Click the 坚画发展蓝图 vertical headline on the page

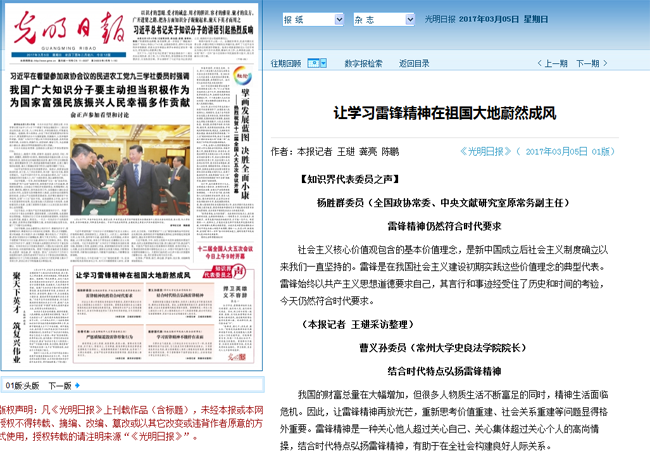[245, 133]
